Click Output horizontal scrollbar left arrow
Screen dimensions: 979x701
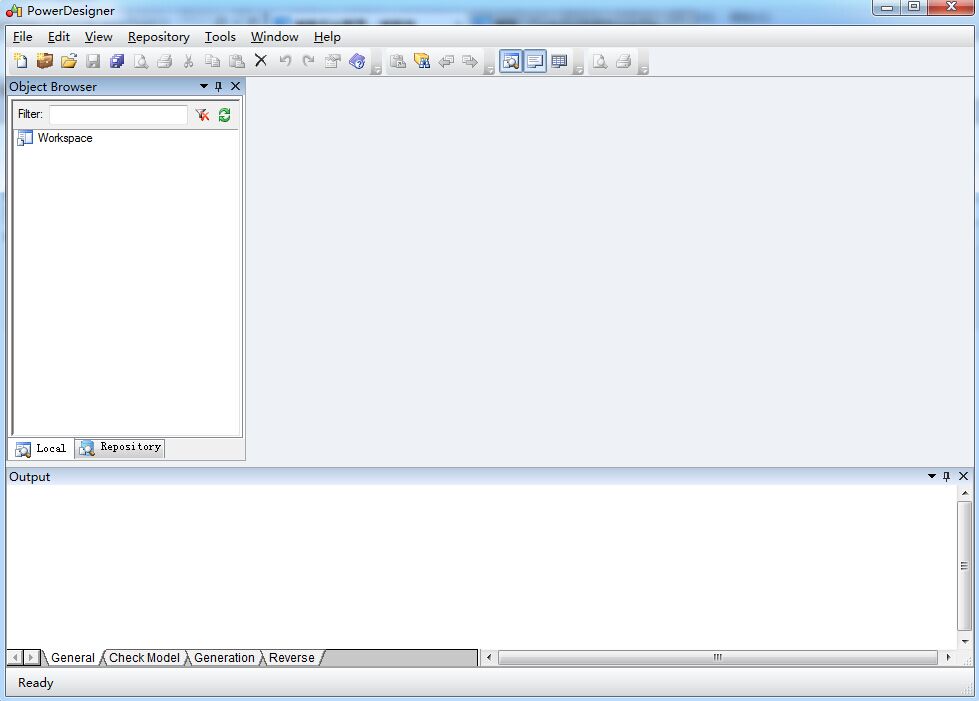click(x=489, y=657)
